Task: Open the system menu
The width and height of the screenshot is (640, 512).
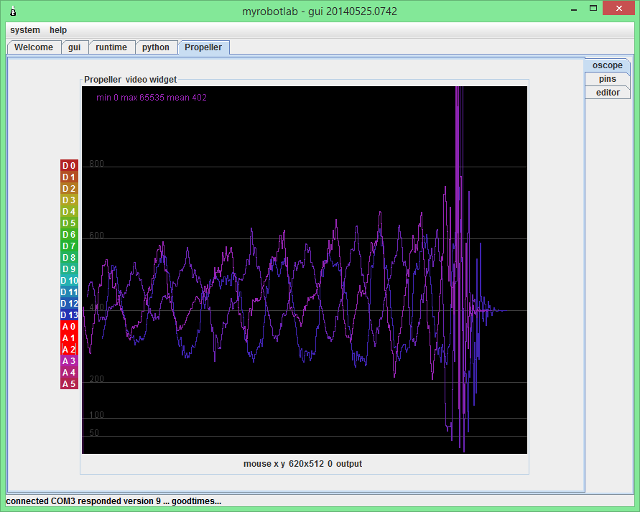Action: (x=25, y=30)
